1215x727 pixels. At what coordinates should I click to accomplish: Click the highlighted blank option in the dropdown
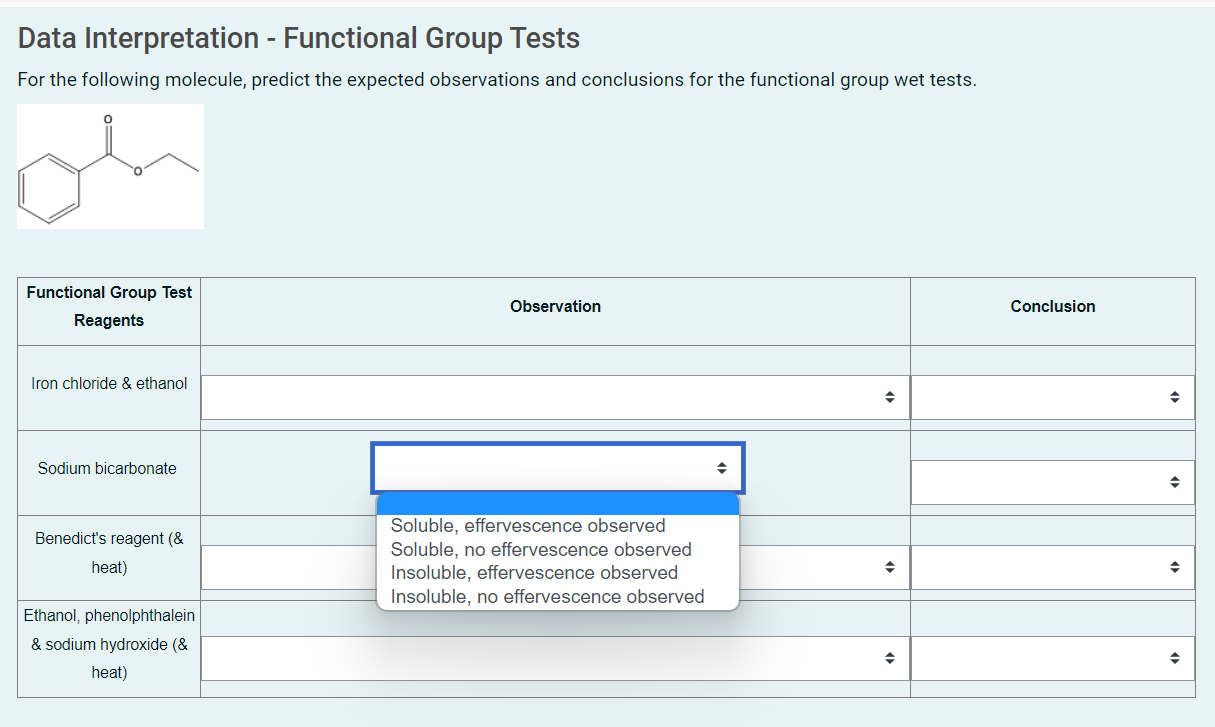point(555,503)
